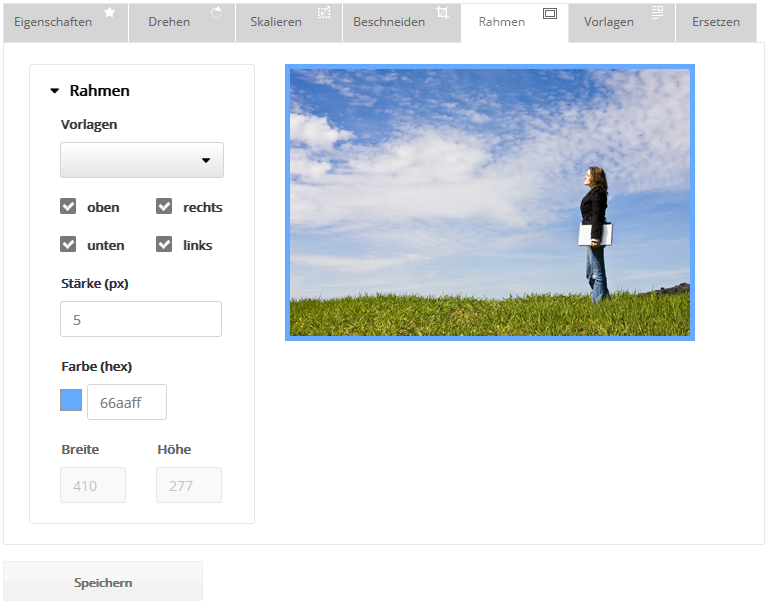Screen dimensions: 768x605
Task: Click the list icon on Vorlagen tab
Action: (x=657, y=13)
